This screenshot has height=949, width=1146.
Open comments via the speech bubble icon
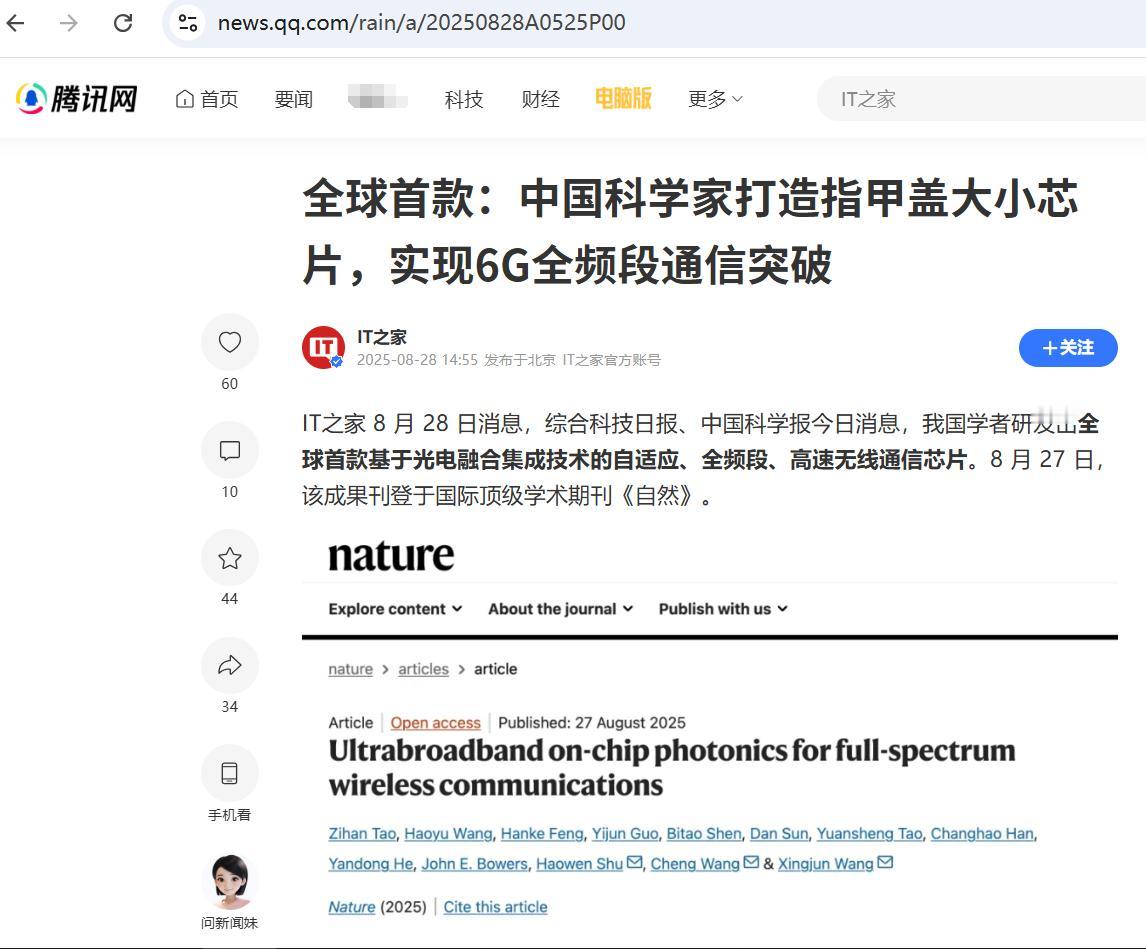(229, 450)
